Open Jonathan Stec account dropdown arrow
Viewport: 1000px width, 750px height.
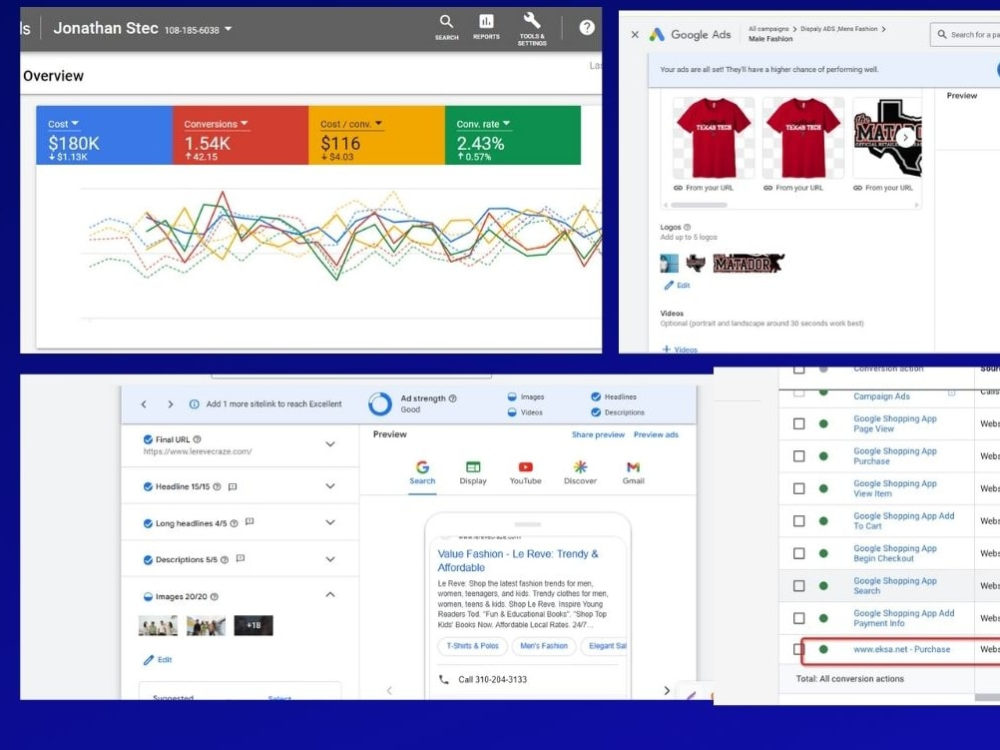tap(228, 29)
